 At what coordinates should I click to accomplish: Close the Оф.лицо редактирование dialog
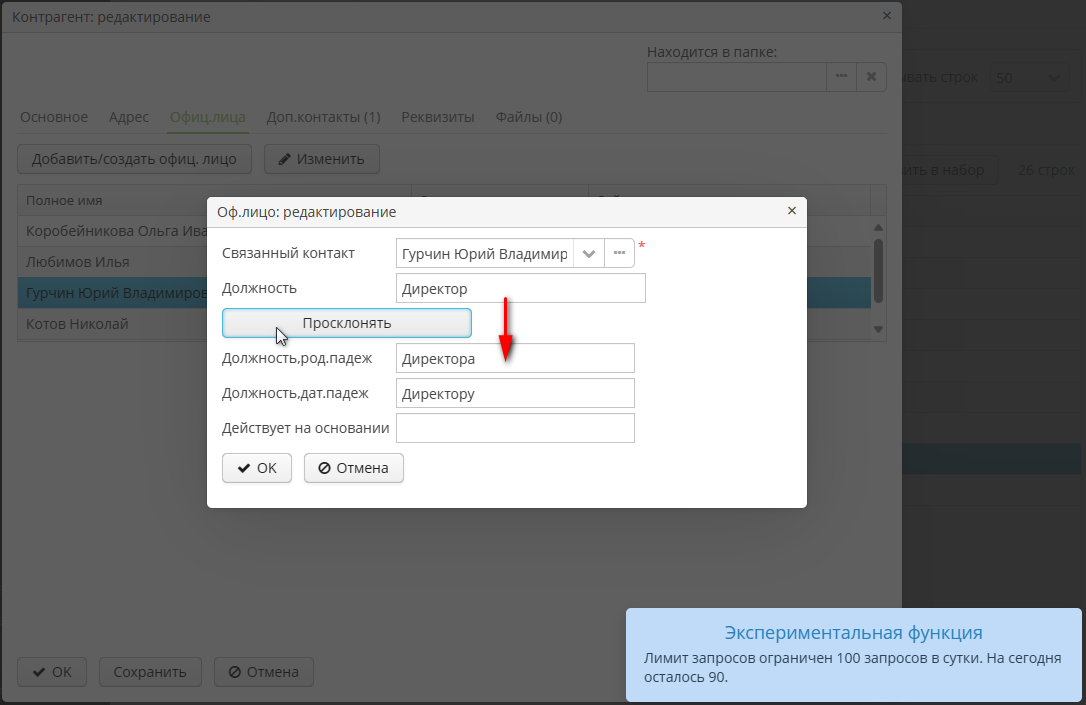791,211
